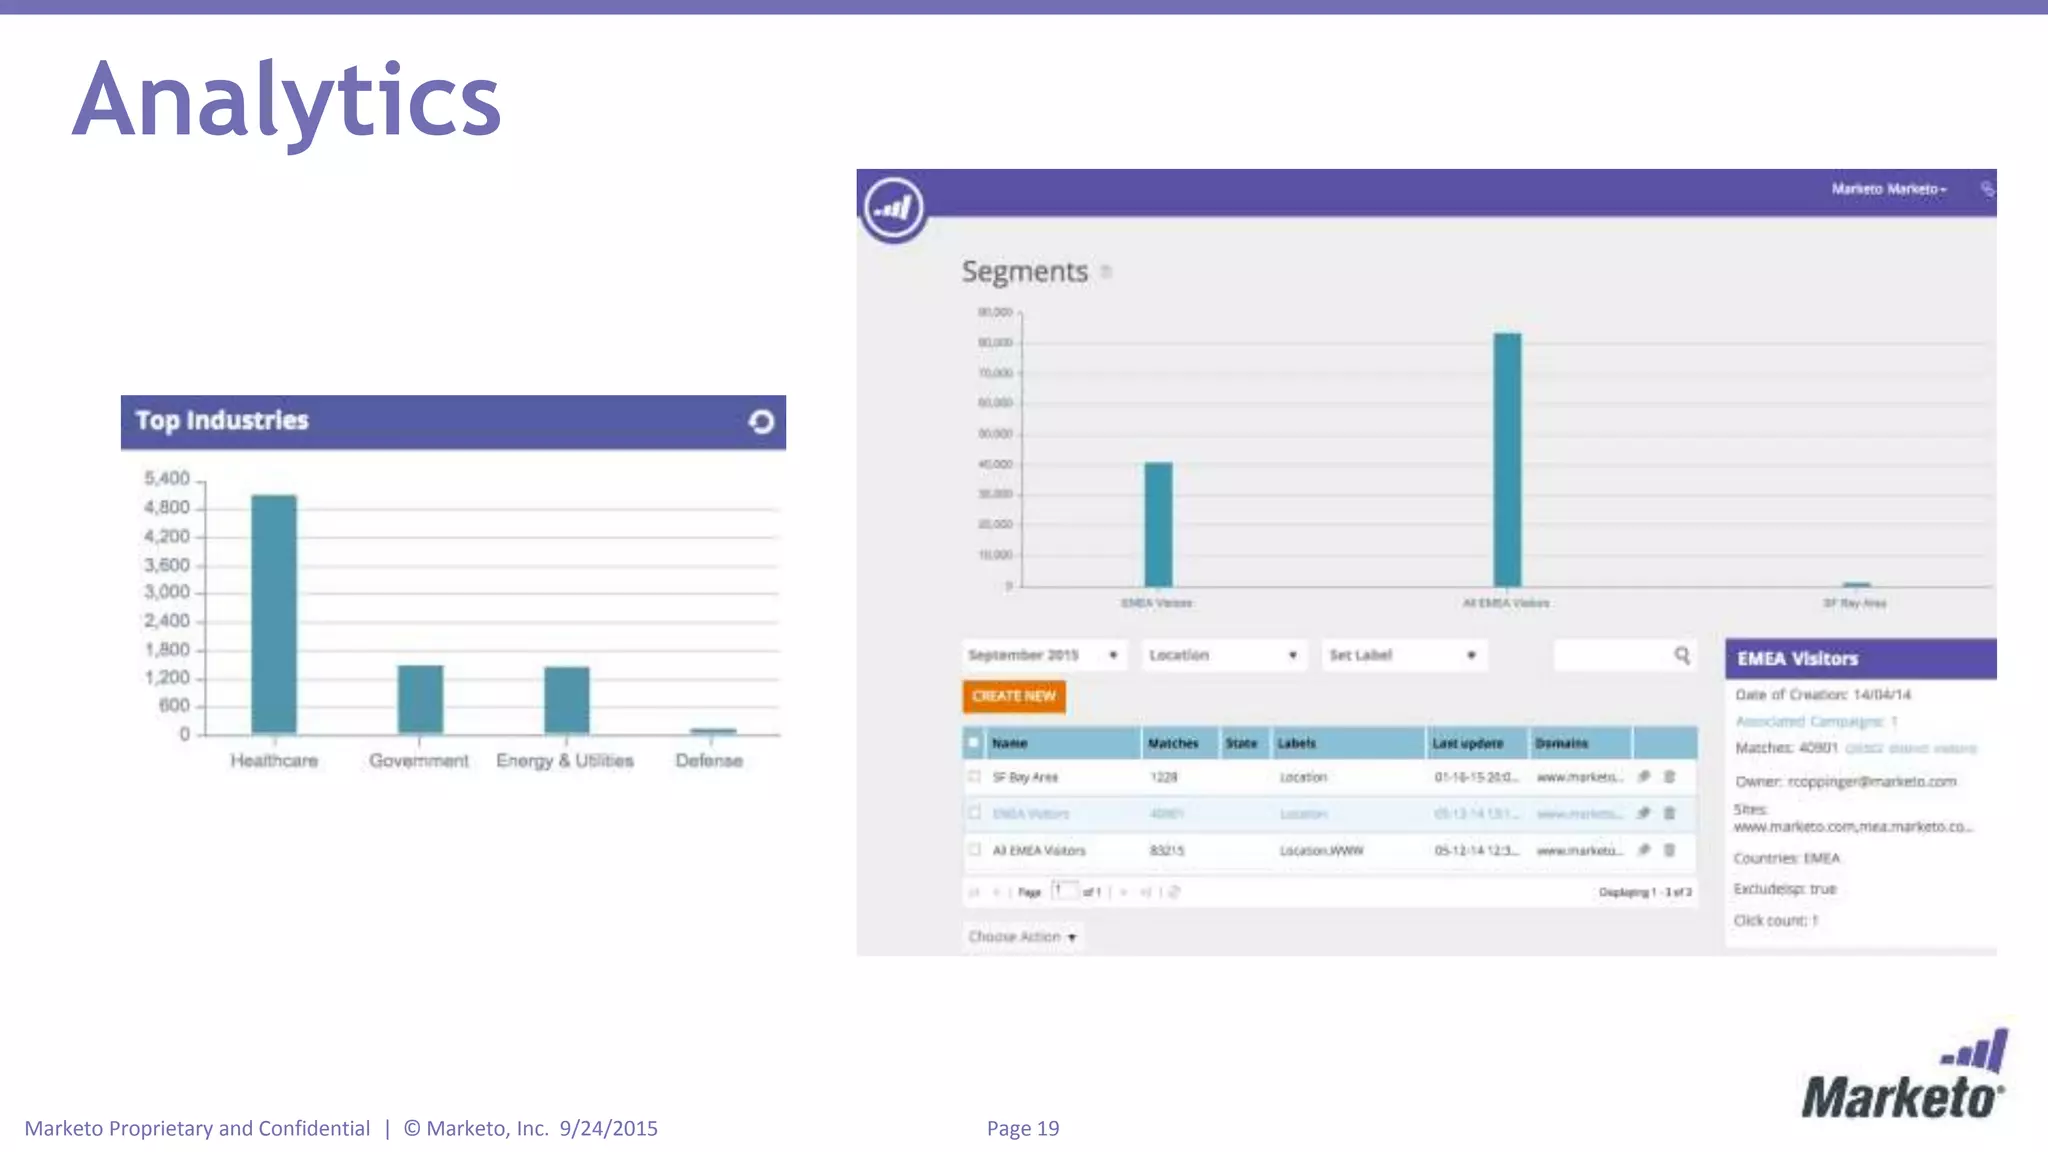The width and height of the screenshot is (2048, 1152).
Task: Open the Set Label dropdown
Action: [x=1404, y=655]
